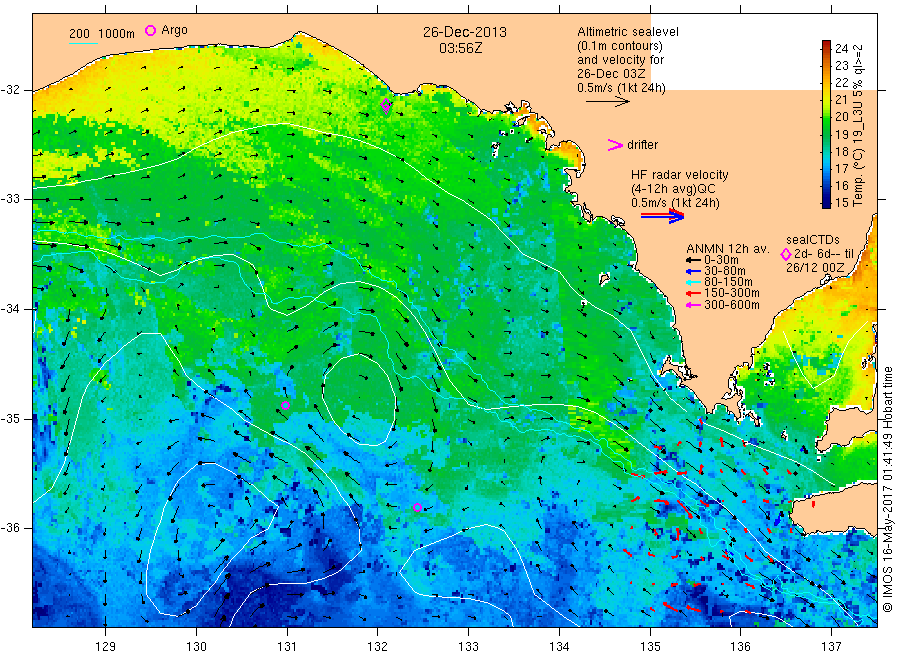Click the blue 30-80m ANMN arrow symbol
The image size is (900, 660).
pyautogui.click(x=693, y=271)
